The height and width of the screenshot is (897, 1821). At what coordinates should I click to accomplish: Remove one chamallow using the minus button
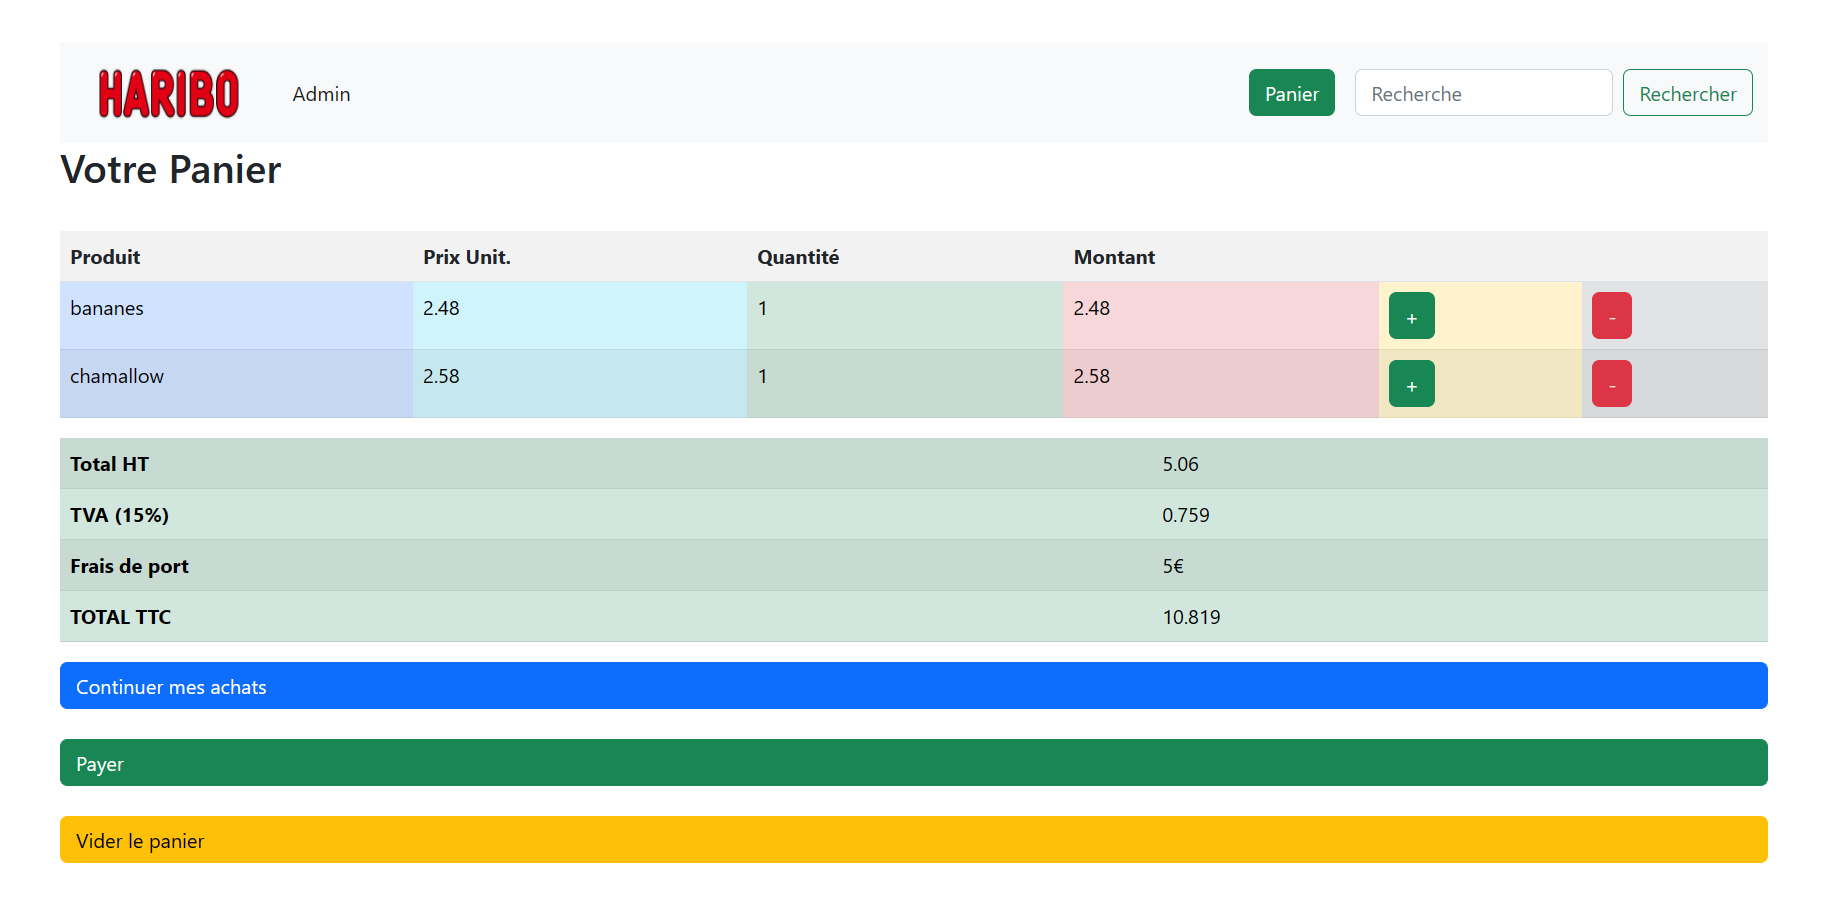(x=1611, y=384)
